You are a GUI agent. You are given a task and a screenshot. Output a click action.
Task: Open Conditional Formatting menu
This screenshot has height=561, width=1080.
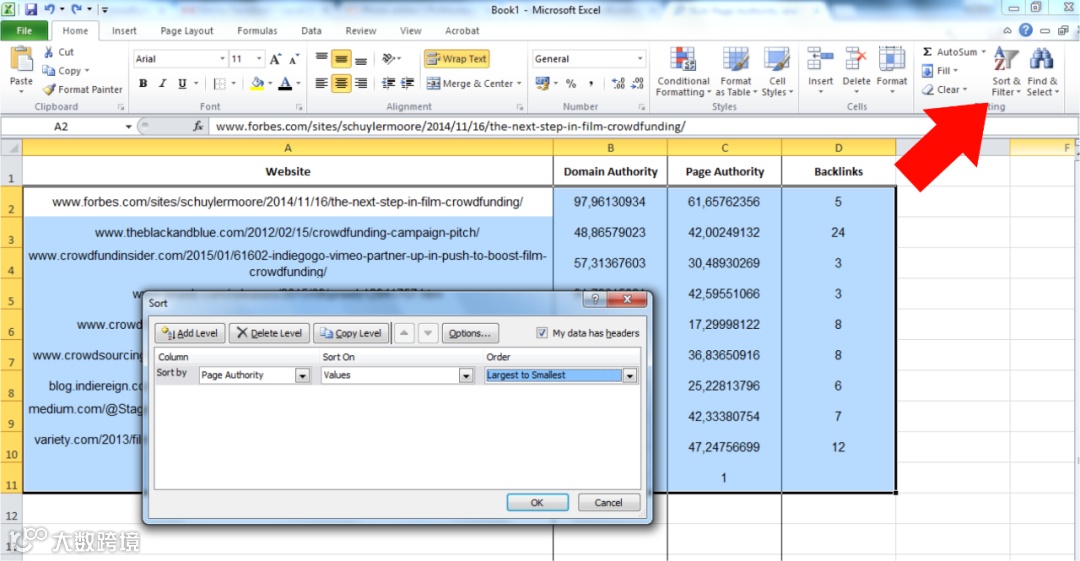pos(683,72)
